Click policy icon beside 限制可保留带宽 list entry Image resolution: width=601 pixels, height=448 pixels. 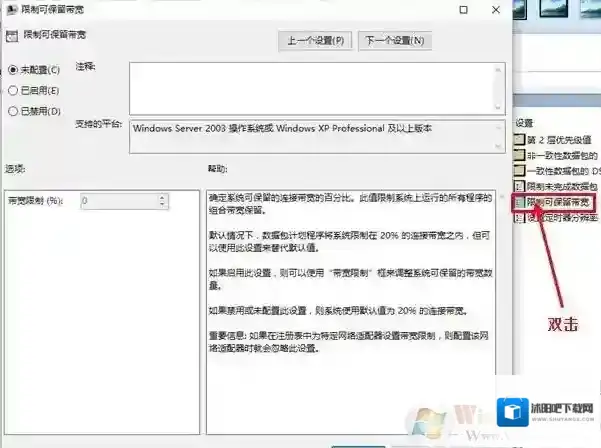(519, 202)
